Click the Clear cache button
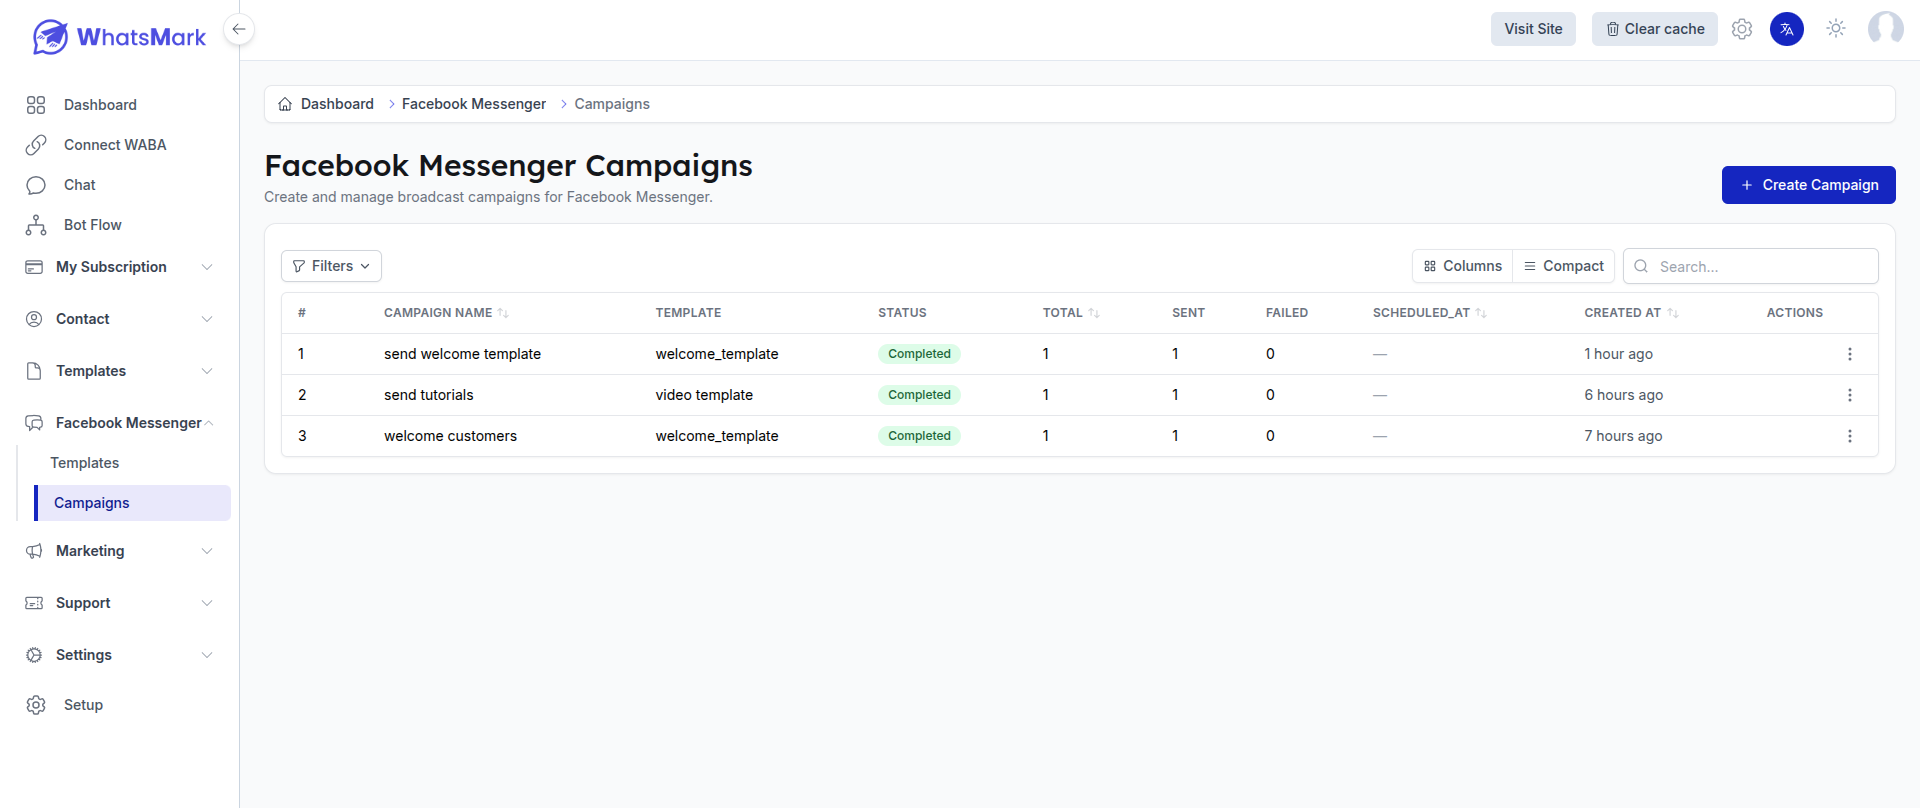The height and width of the screenshot is (808, 1920). click(1655, 29)
